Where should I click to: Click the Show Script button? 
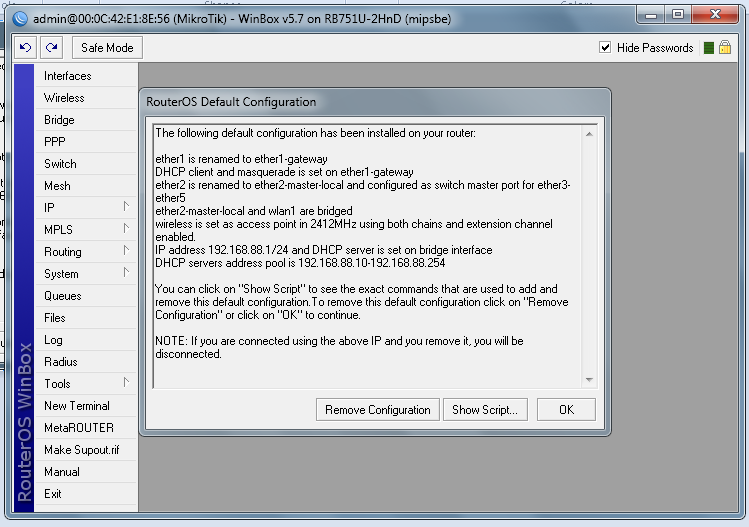click(485, 410)
